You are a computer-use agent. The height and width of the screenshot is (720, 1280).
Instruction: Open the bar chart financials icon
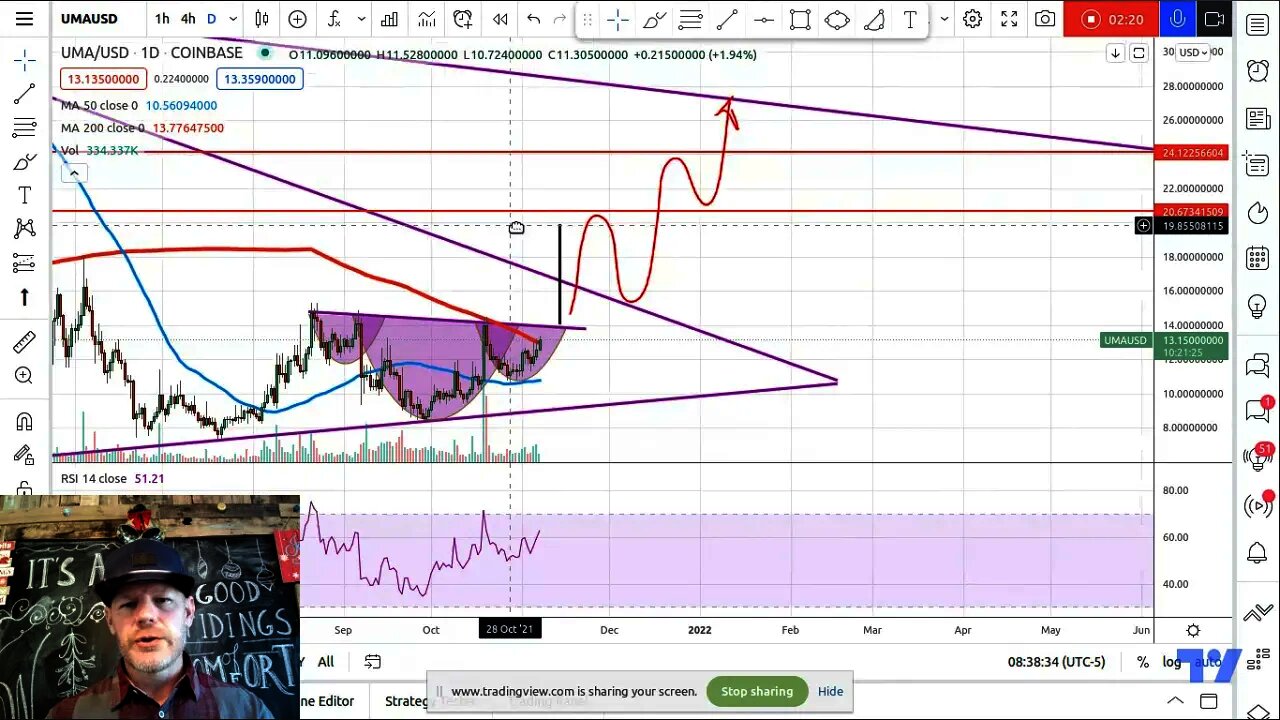click(x=389, y=18)
